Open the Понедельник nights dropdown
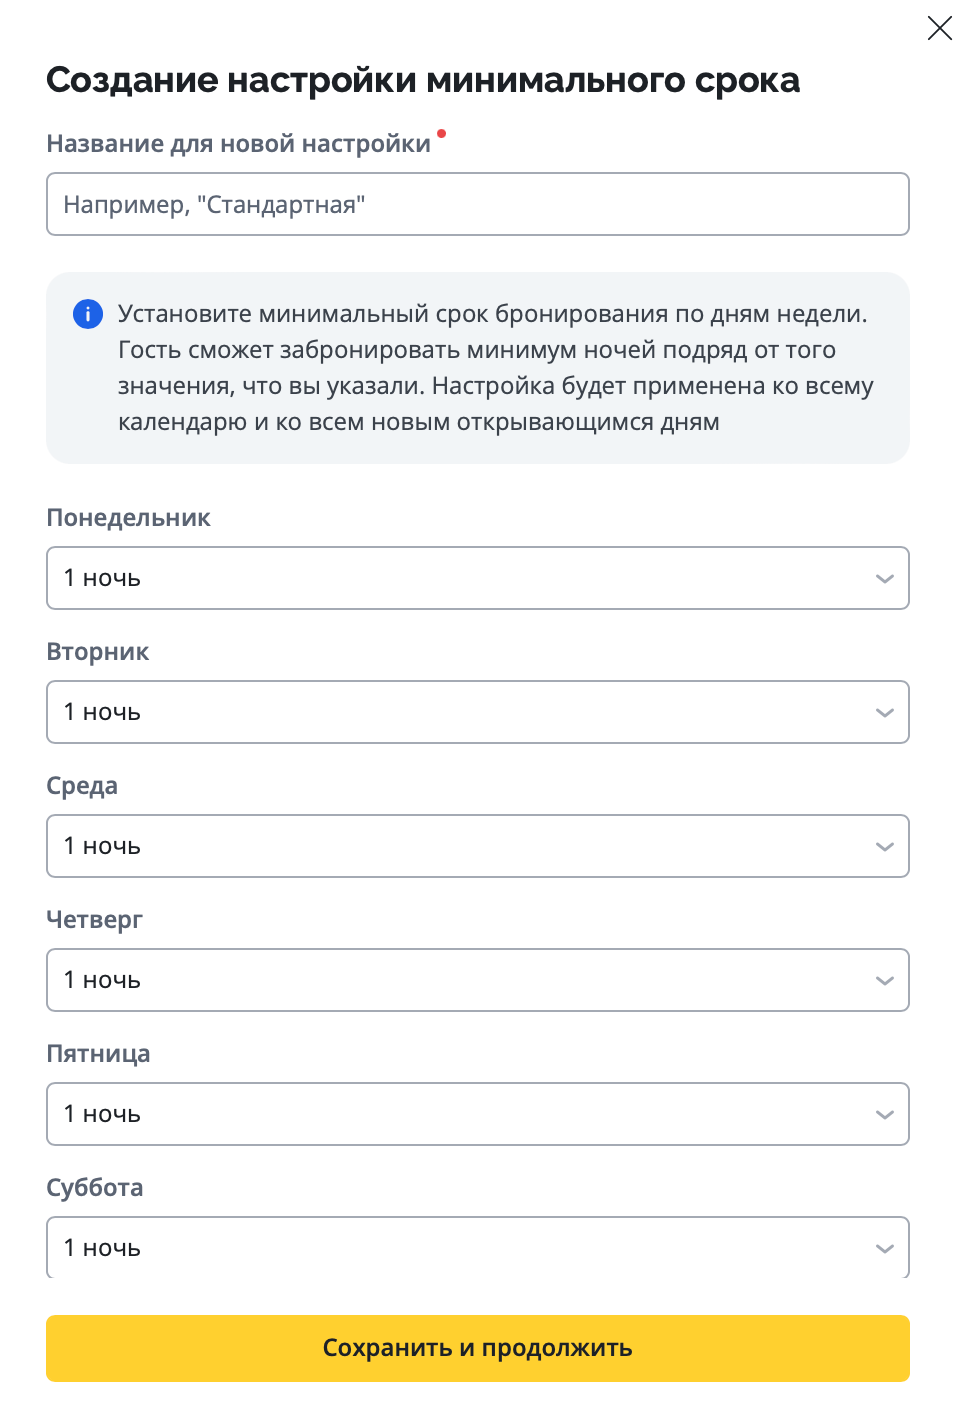 click(477, 578)
